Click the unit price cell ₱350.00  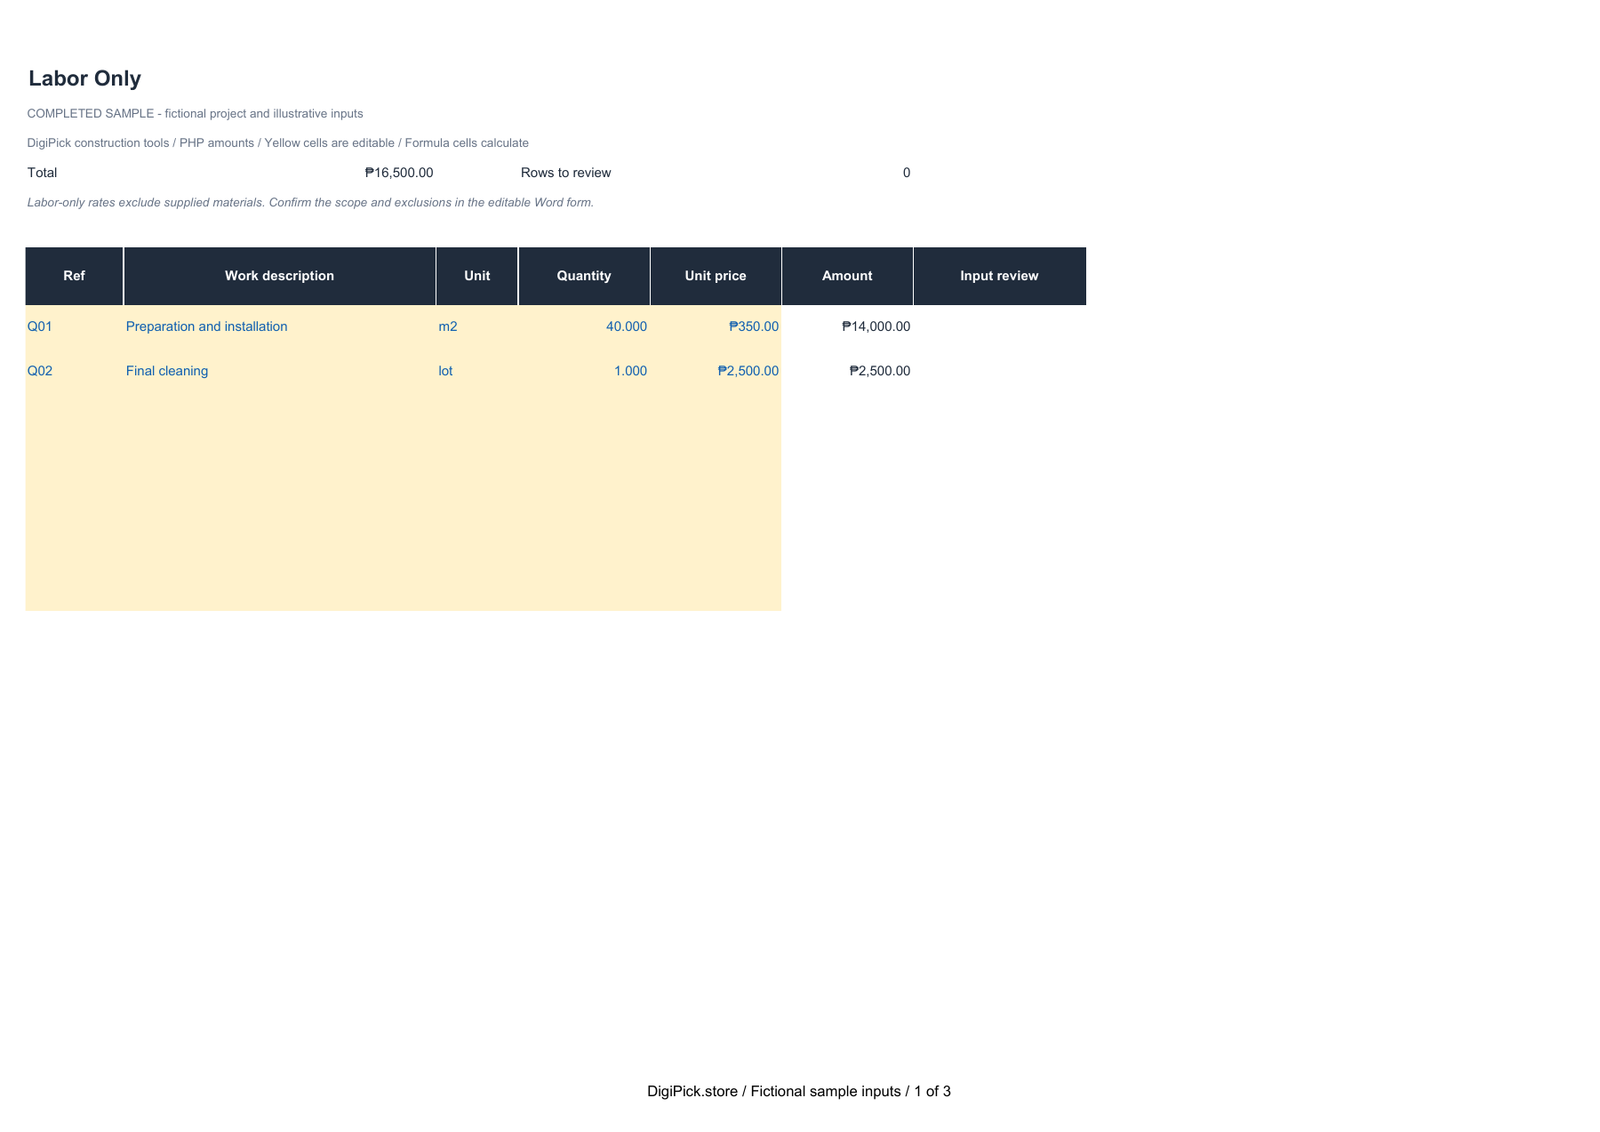716,327
